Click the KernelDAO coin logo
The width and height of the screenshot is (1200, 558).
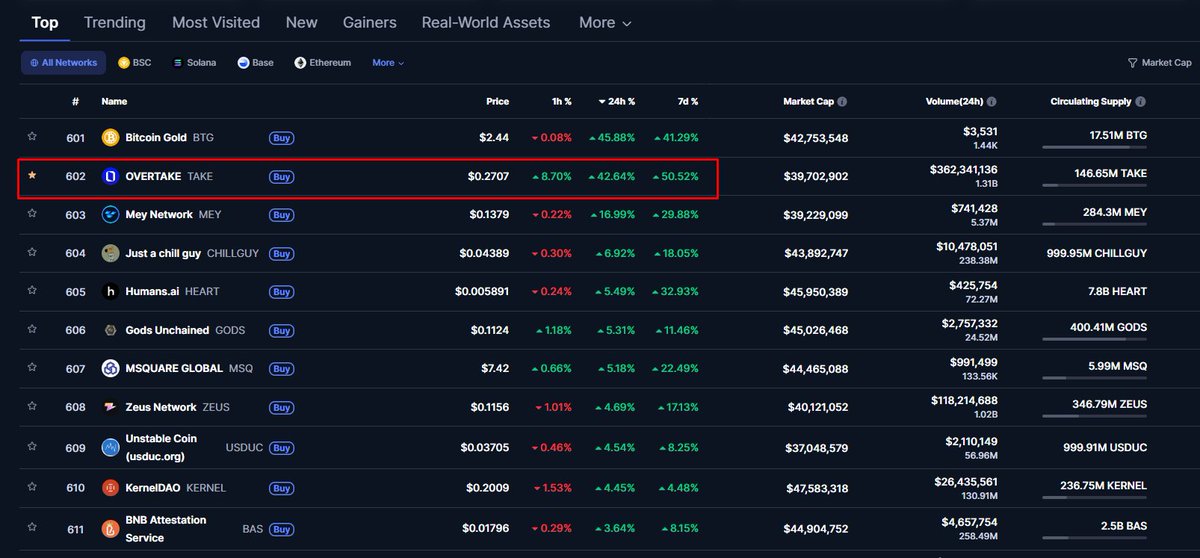click(110, 488)
